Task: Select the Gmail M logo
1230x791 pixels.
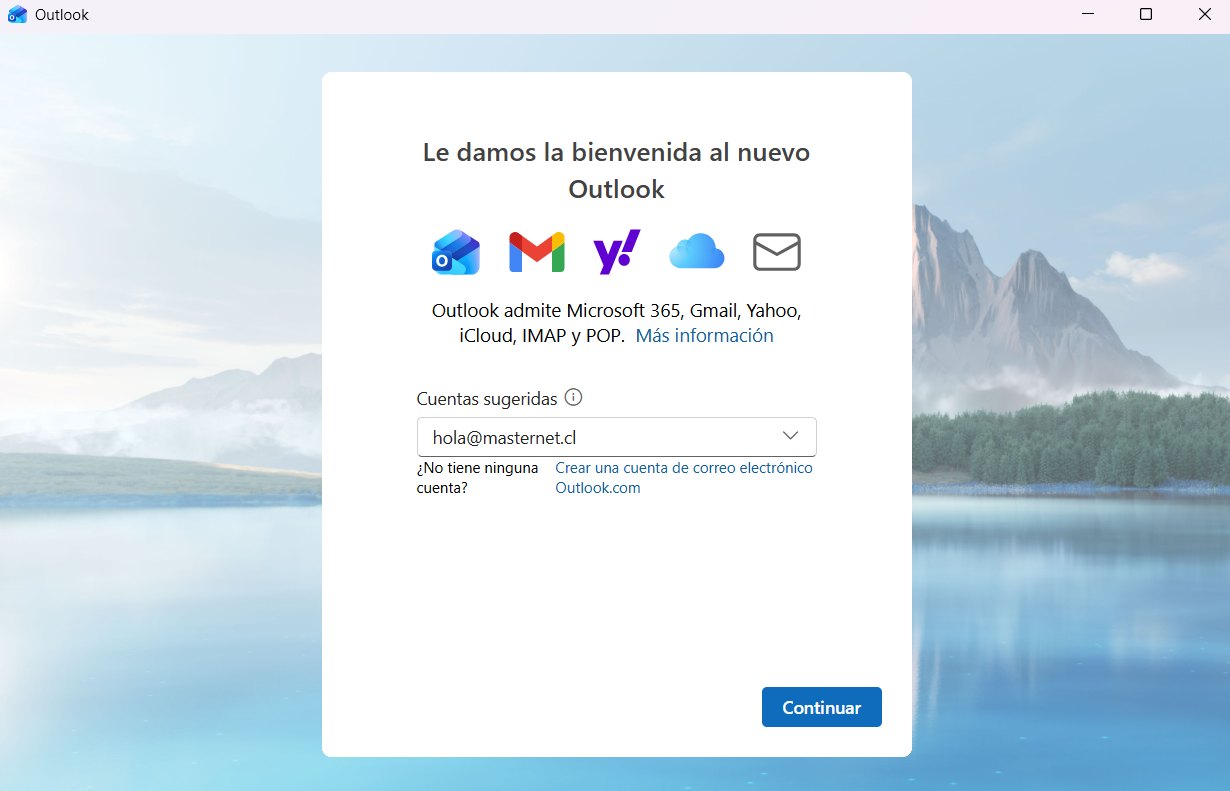Action: tap(536, 252)
